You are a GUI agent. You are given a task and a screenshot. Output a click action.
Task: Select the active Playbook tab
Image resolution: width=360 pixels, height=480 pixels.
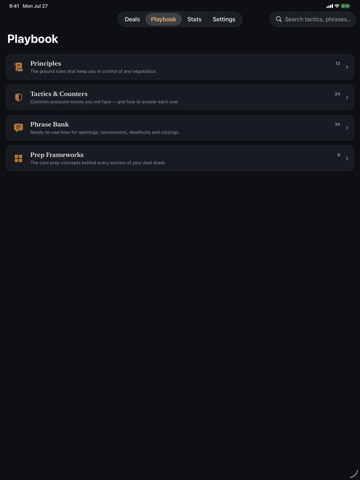pyautogui.click(x=163, y=19)
